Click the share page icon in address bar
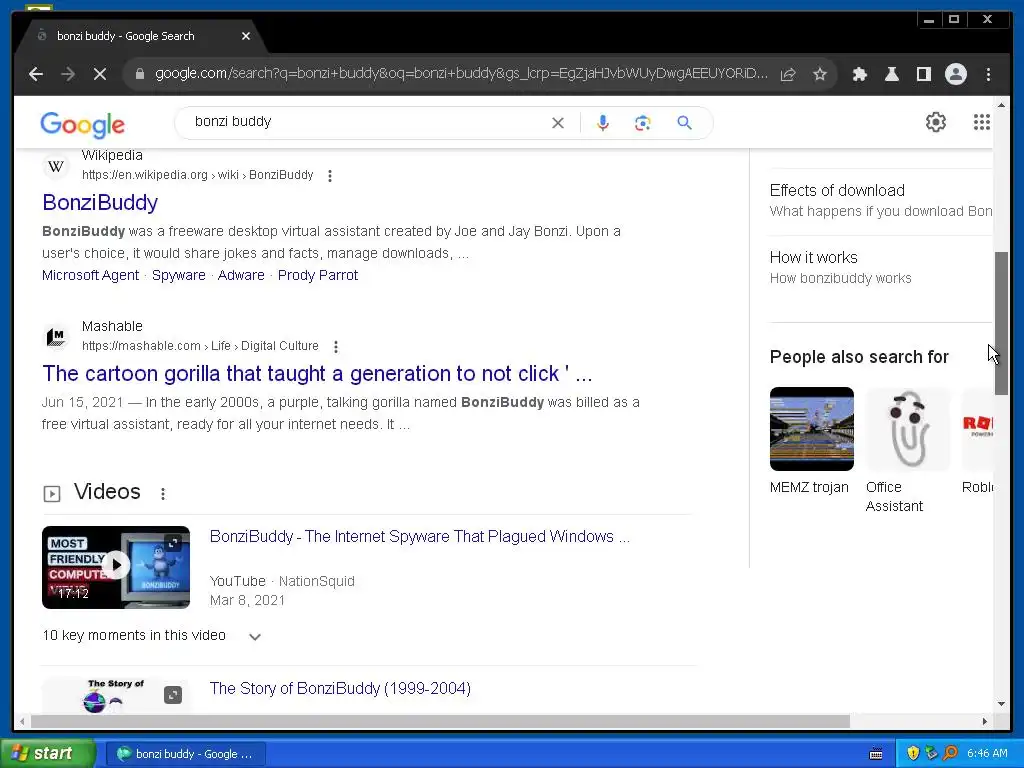The height and width of the screenshot is (768, 1024). [788, 74]
